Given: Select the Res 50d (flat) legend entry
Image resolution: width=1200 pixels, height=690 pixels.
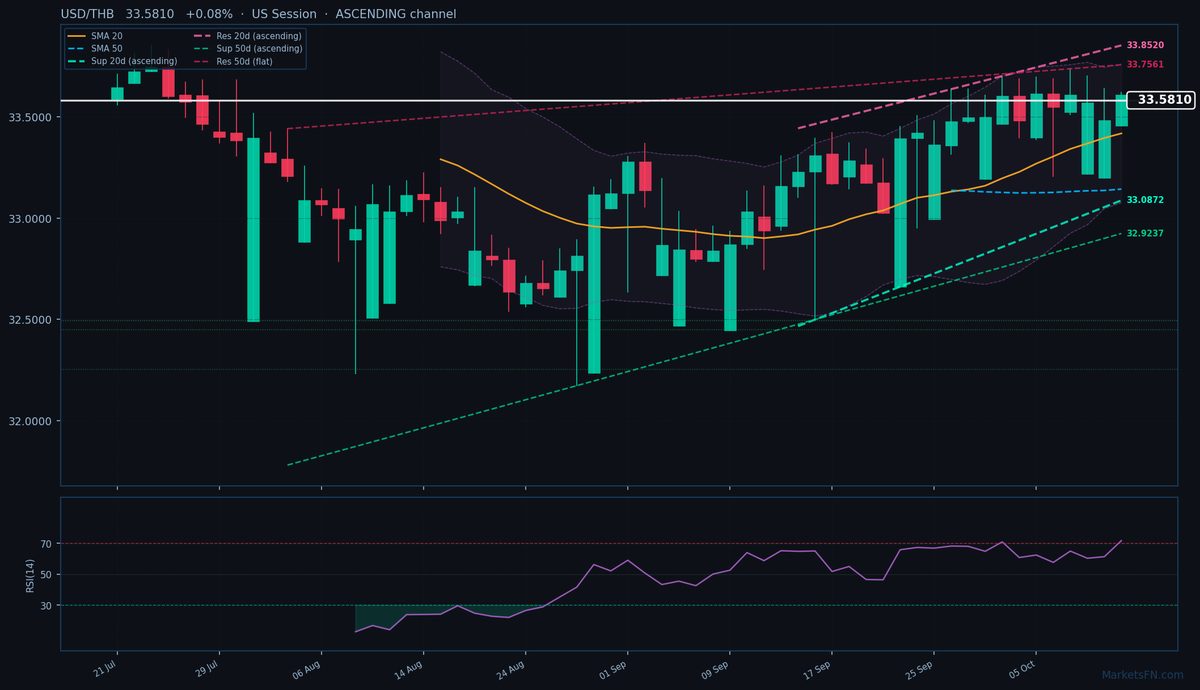Looking at the screenshot, I should 231,61.
